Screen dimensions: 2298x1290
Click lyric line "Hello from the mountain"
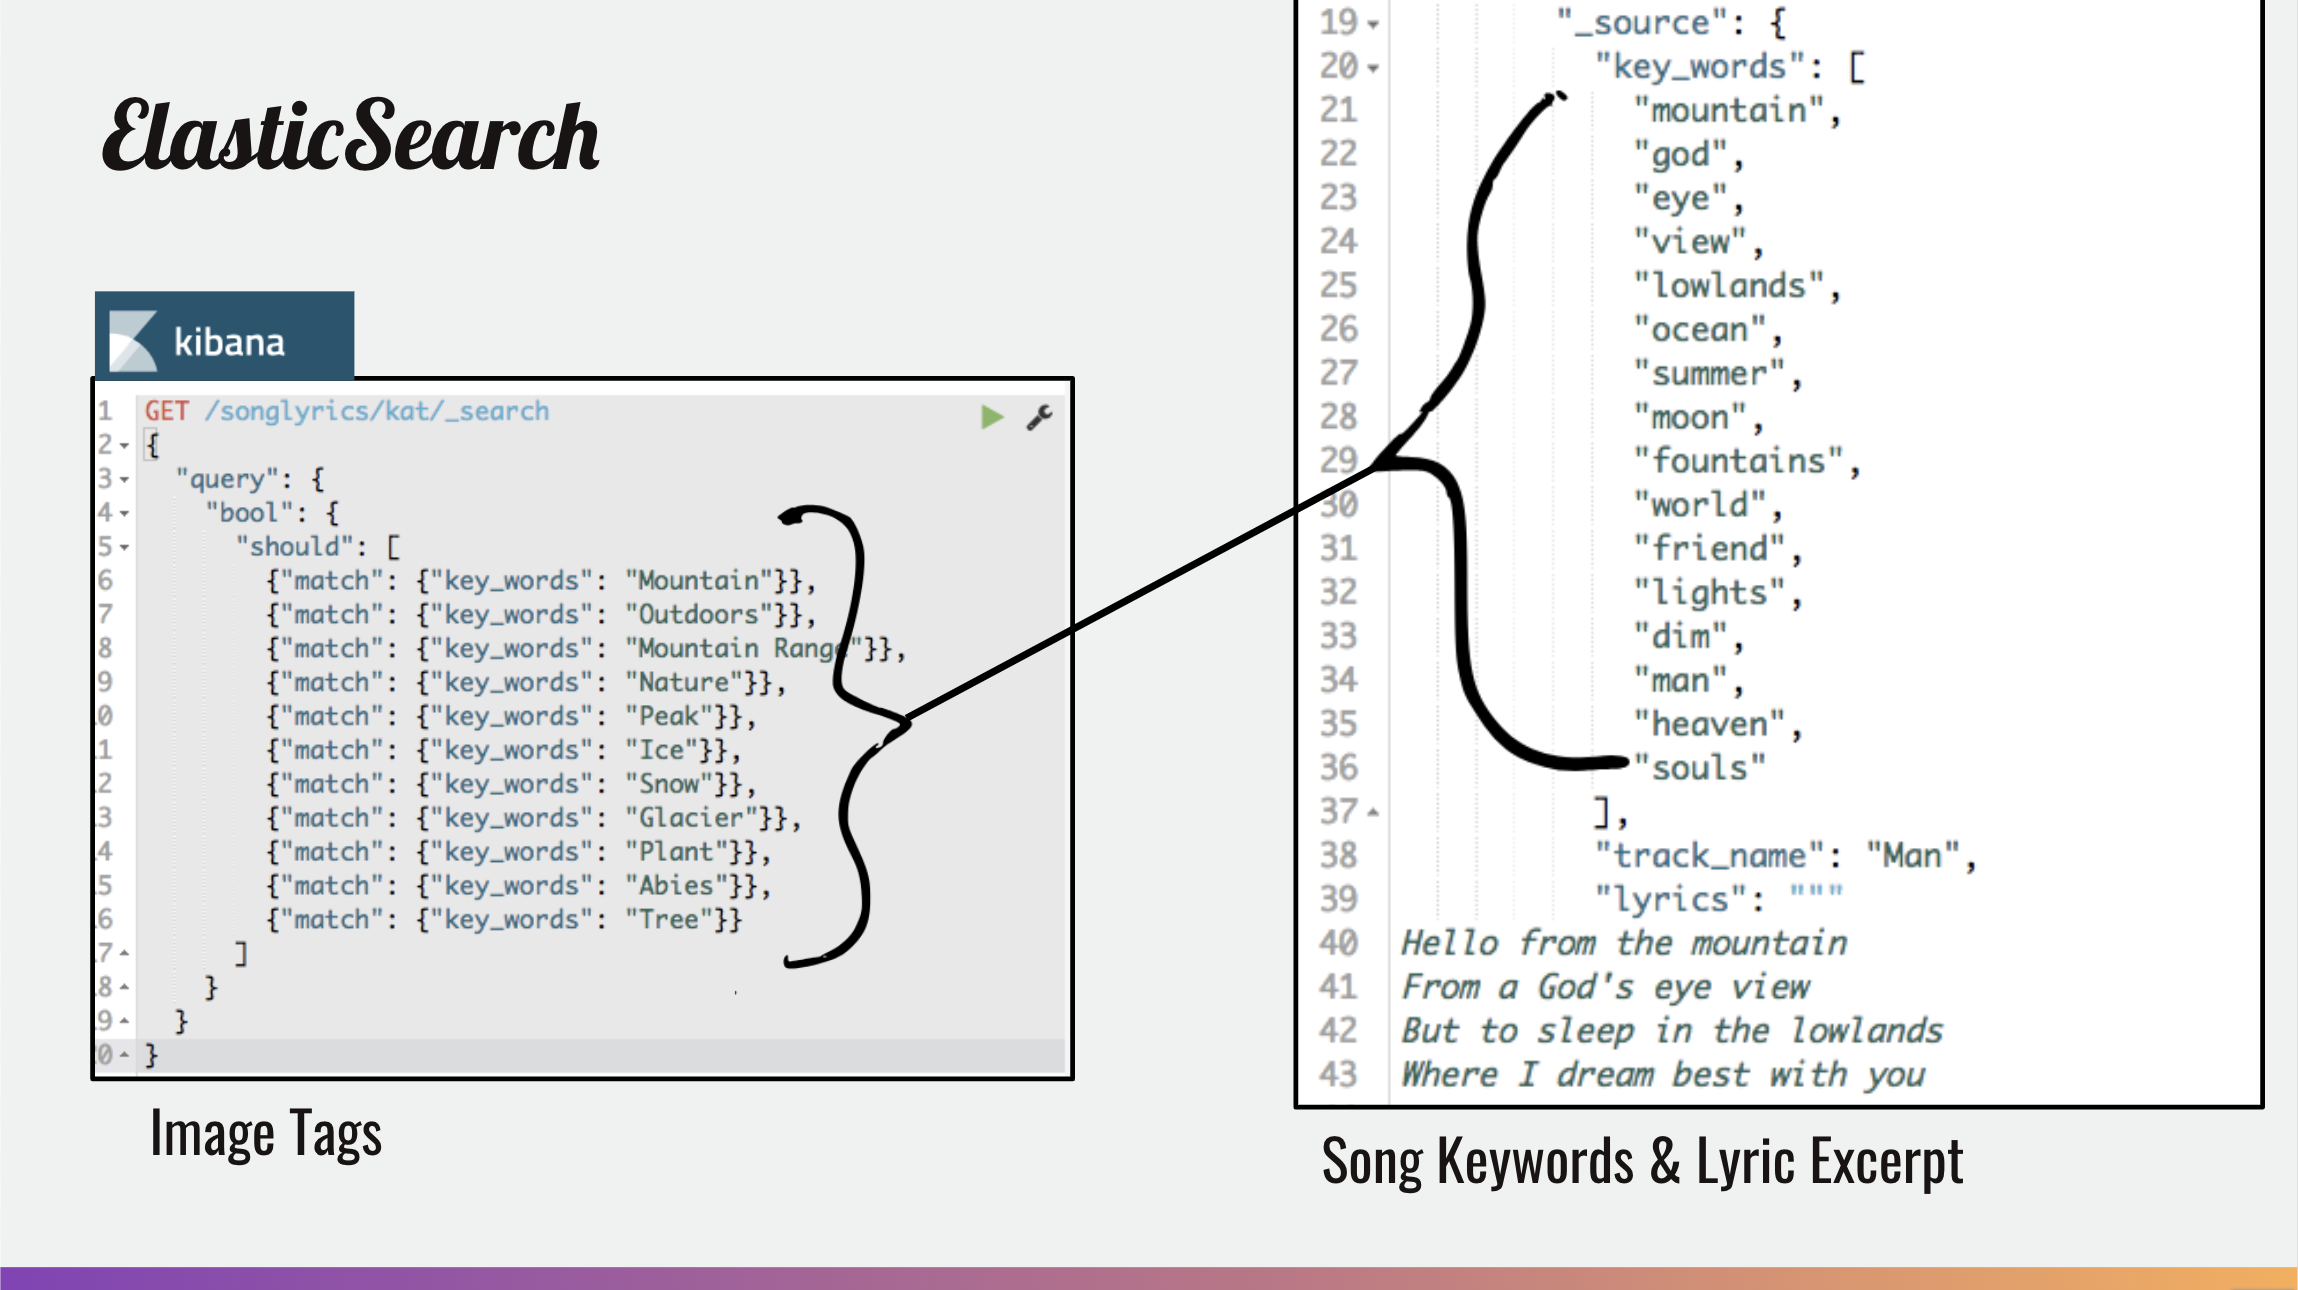(x=1624, y=943)
